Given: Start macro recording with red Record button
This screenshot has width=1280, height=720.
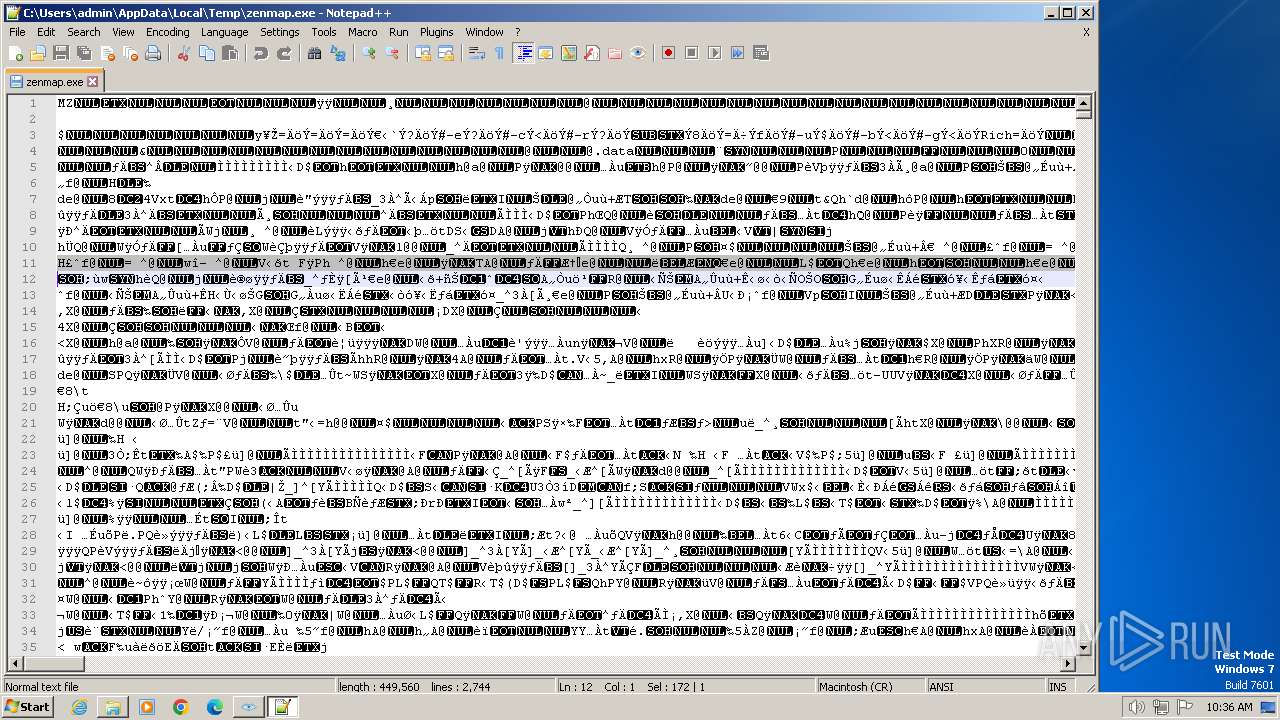Looking at the screenshot, I should pyautogui.click(x=668, y=53).
